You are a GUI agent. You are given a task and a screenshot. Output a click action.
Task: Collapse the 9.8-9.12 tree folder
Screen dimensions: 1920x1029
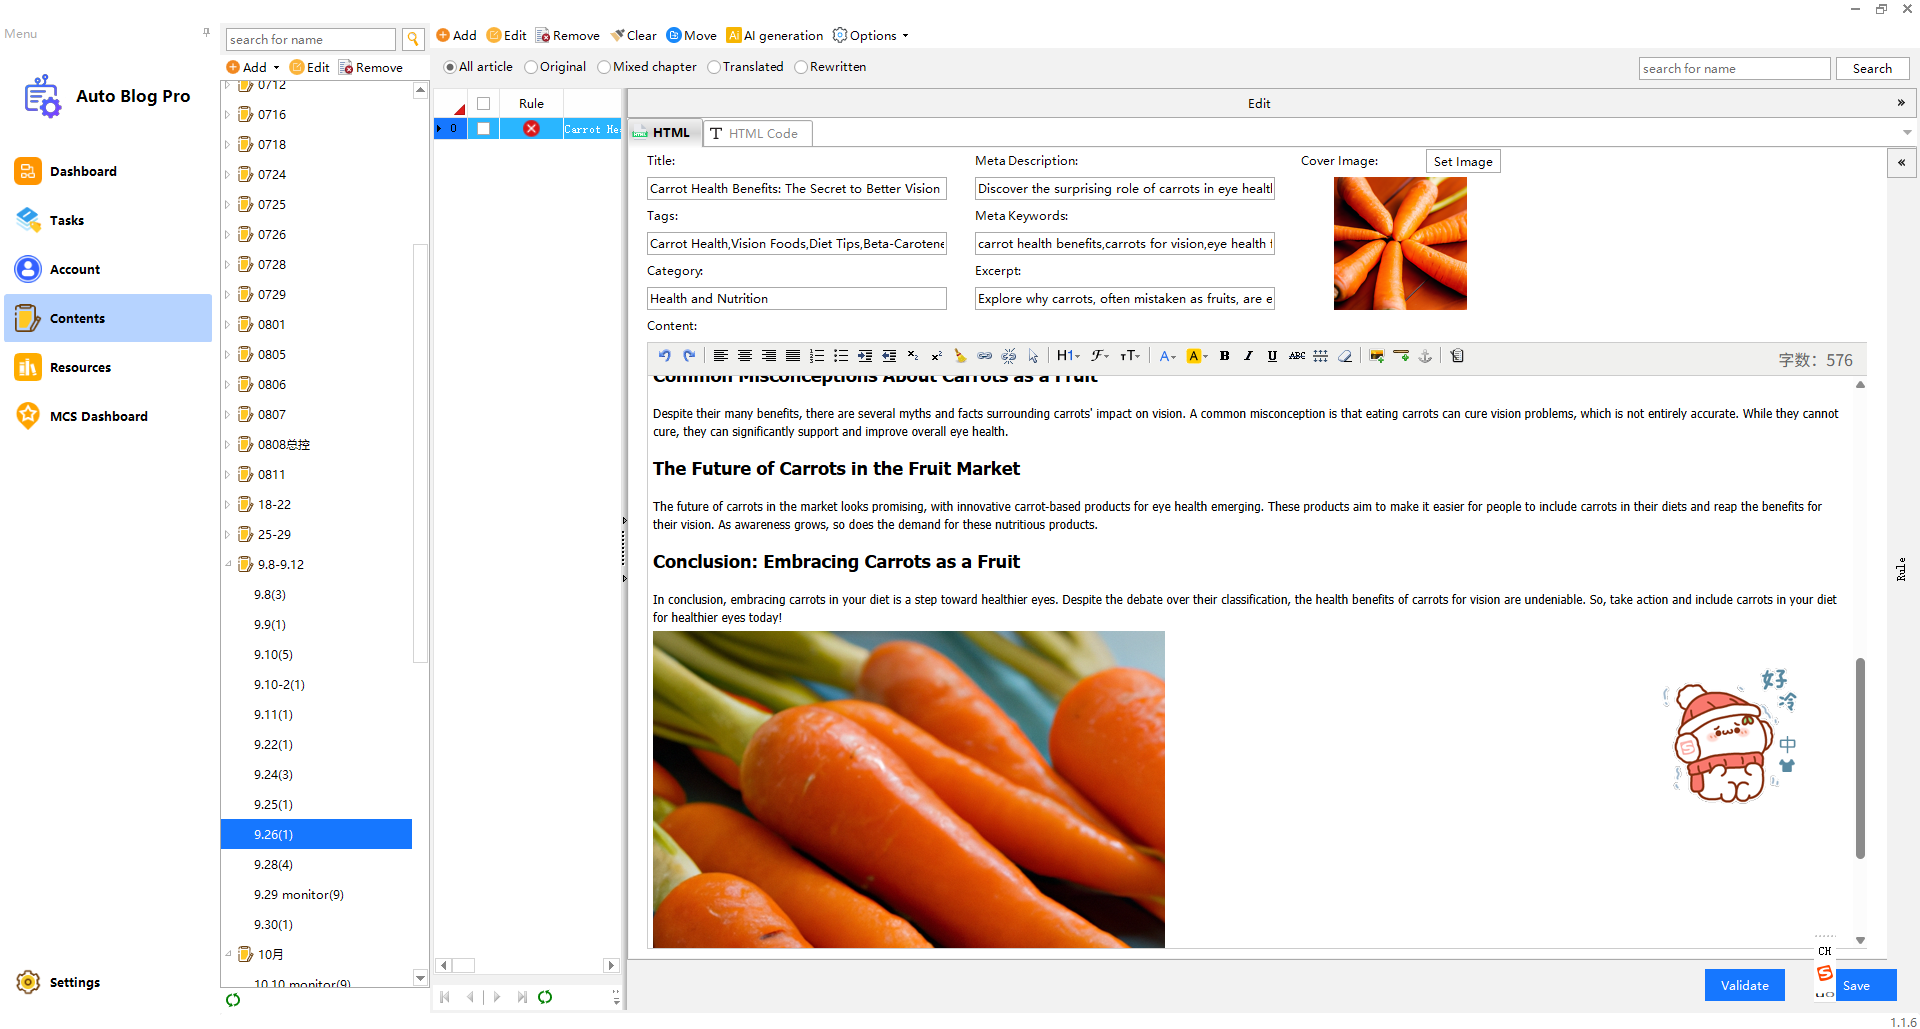[228, 564]
